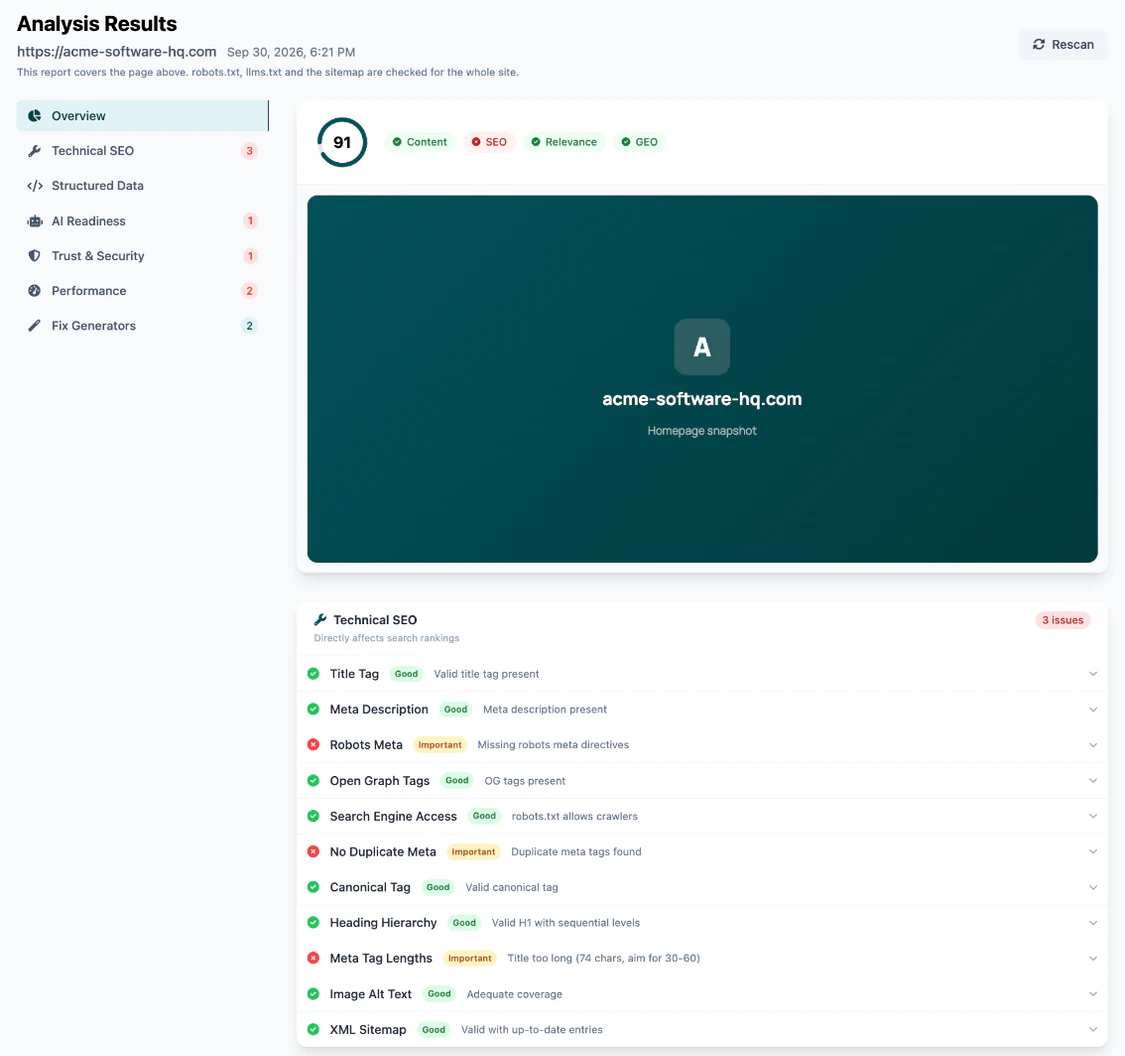This screenshot has width=1125, height=1056.
Task: Click the green check icon beside Search Engine Access
Action: (x=314, y=816)
